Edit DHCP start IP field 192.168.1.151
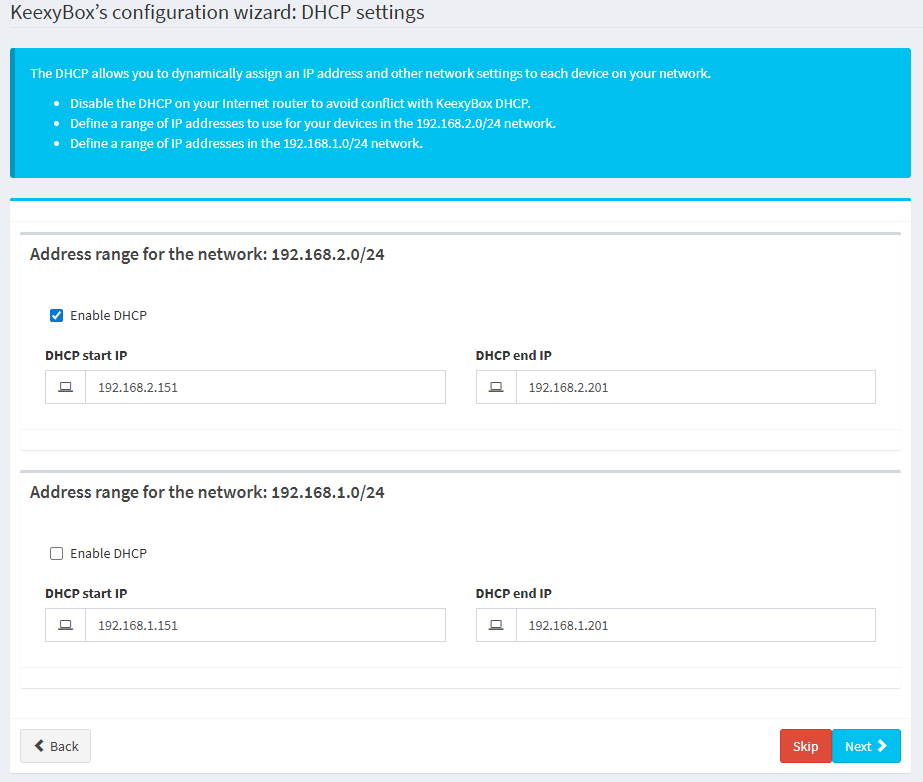This screenshot has height=782, width=923. coord(265,625)
